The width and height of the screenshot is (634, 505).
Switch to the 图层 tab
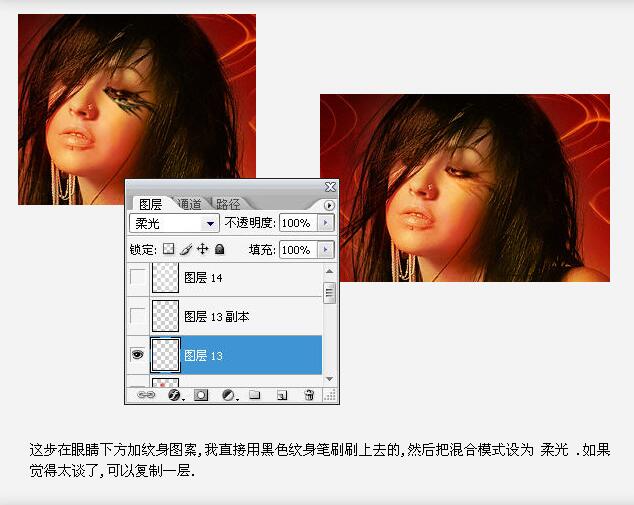pyautogui.click(x=150, y=204)
